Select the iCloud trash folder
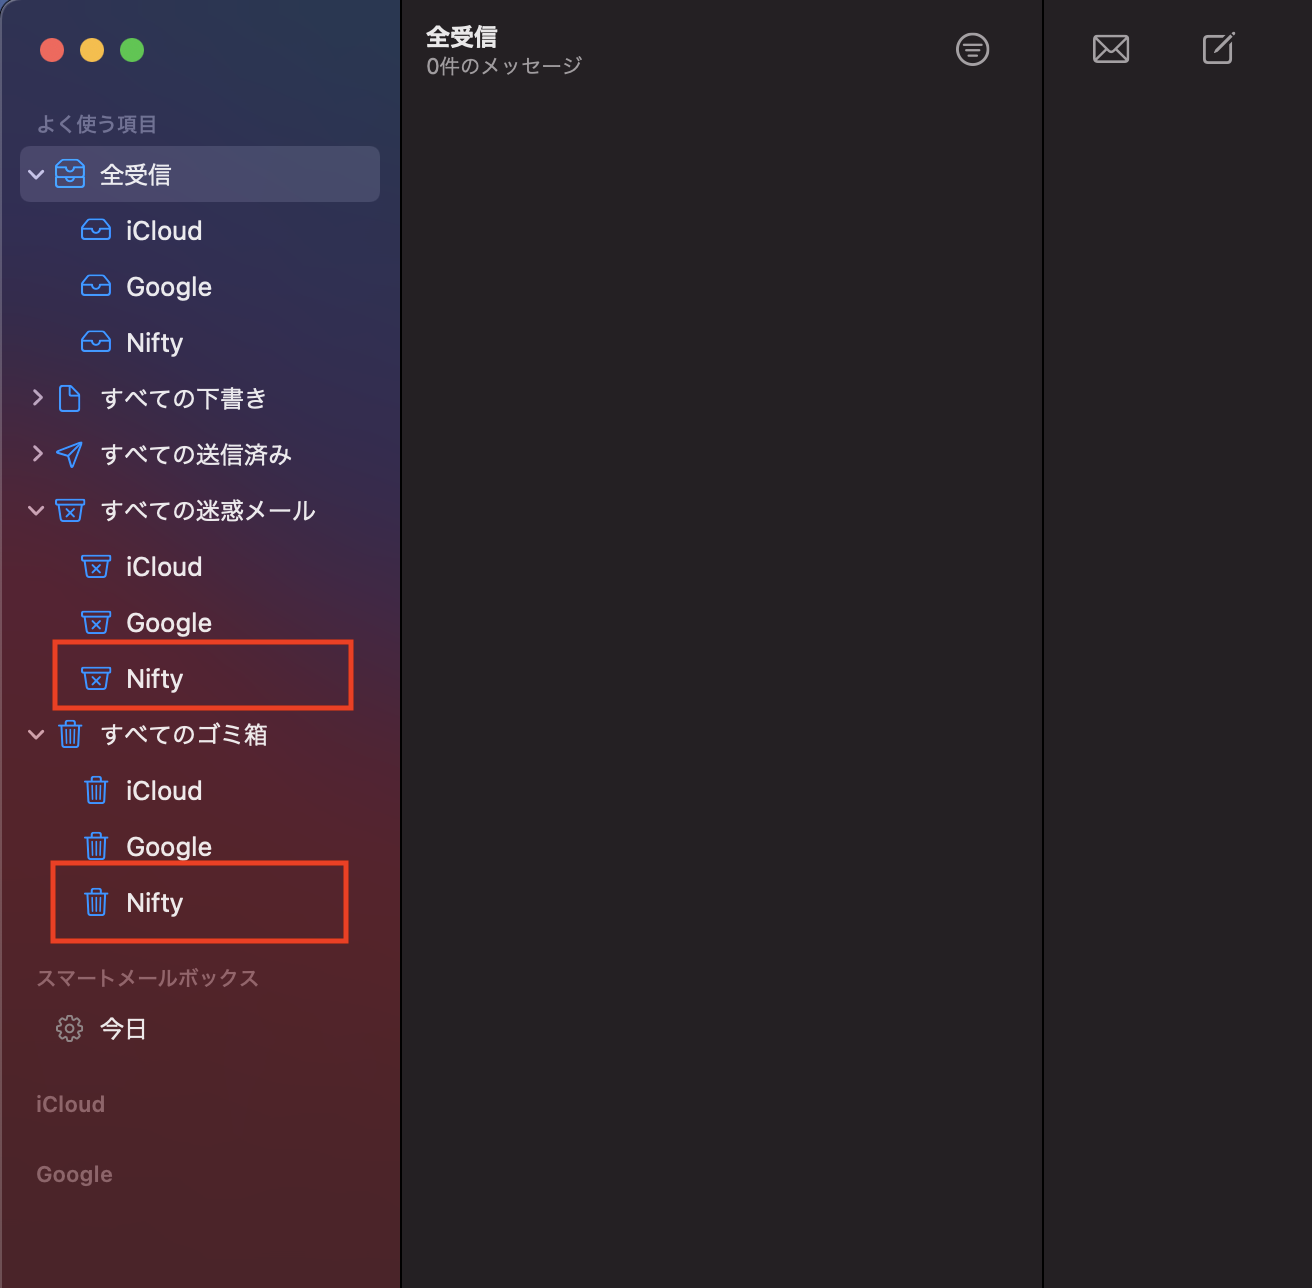Viewport: 1312px width, 1288px height. 163,791
